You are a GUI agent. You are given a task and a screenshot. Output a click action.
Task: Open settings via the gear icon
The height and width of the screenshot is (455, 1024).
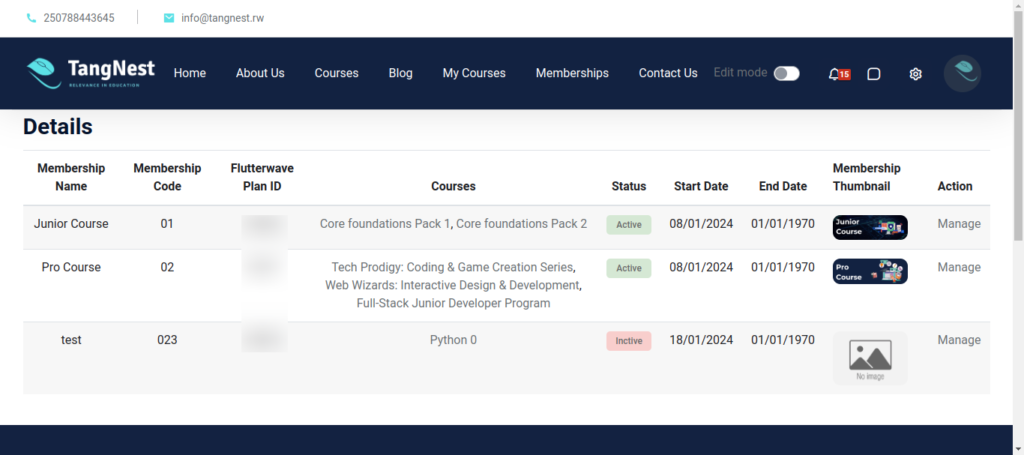[x=915, y=74]
